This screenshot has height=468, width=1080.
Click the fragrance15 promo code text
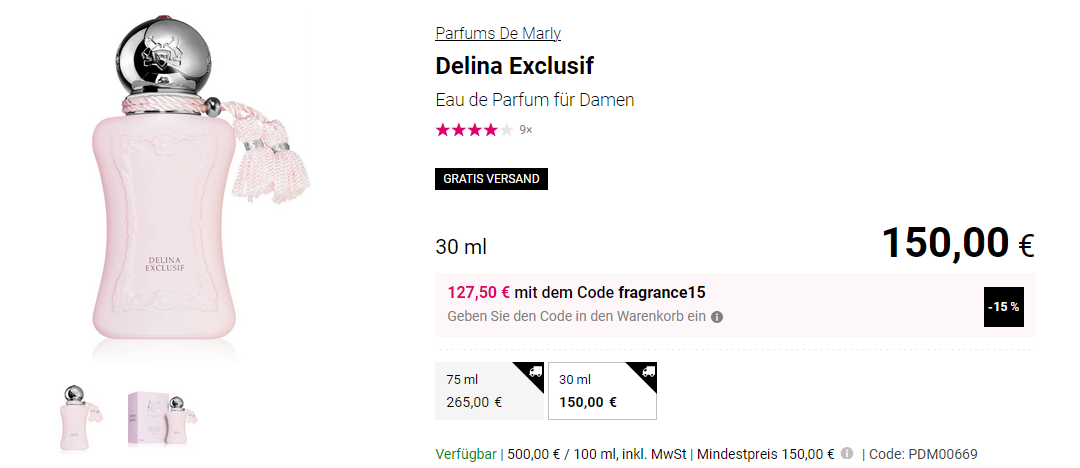pos(662,293)
